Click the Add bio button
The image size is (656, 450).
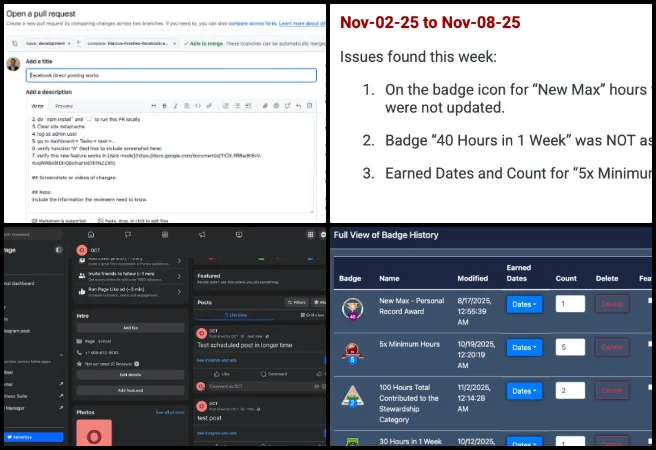[x=129, y=327]
